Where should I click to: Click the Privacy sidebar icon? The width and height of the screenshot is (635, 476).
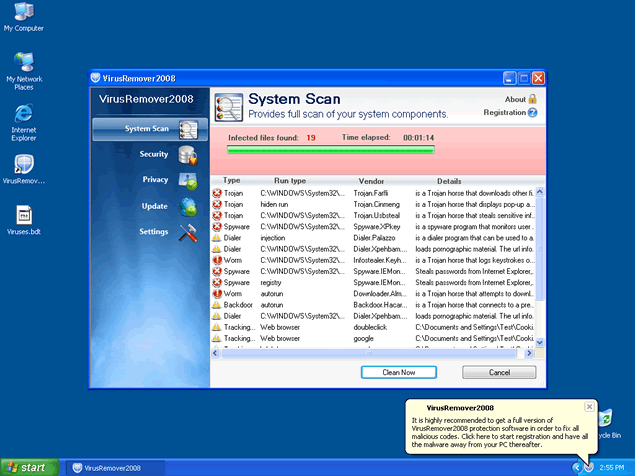click(x=187, y=181)
